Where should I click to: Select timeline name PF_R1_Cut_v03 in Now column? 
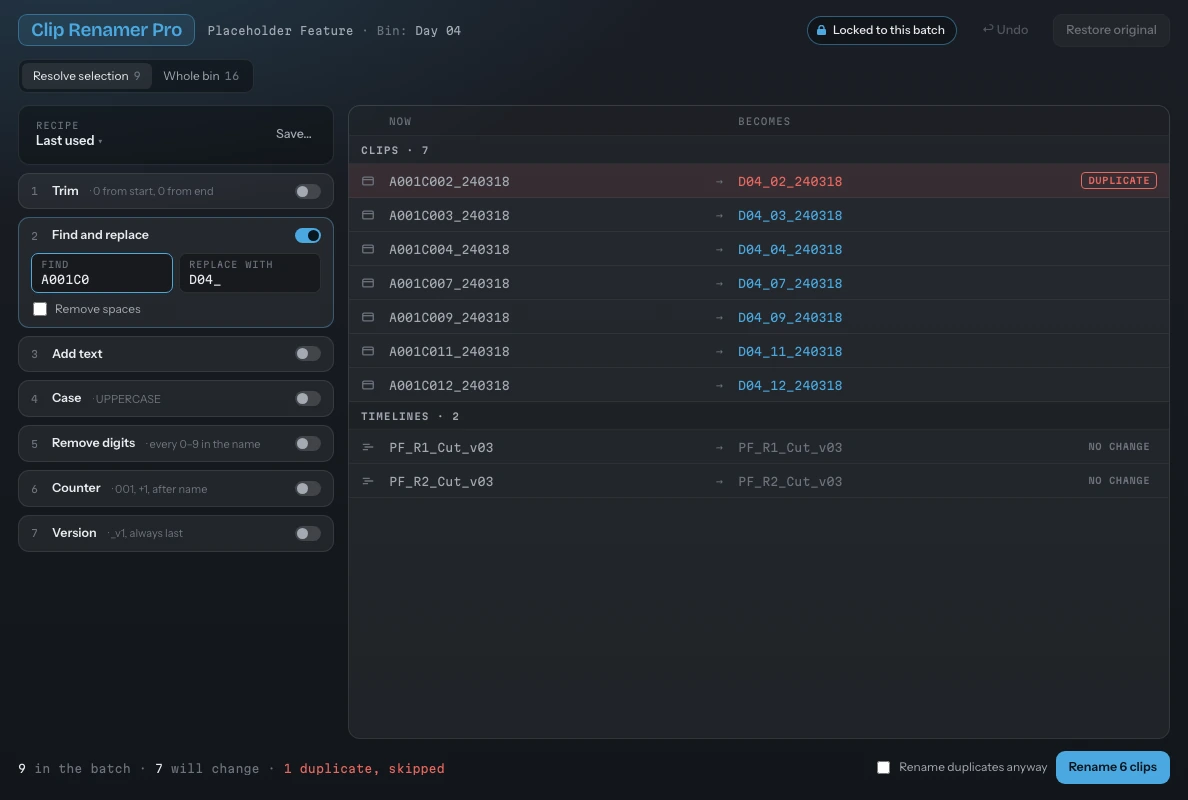click(x=441, y=447)
